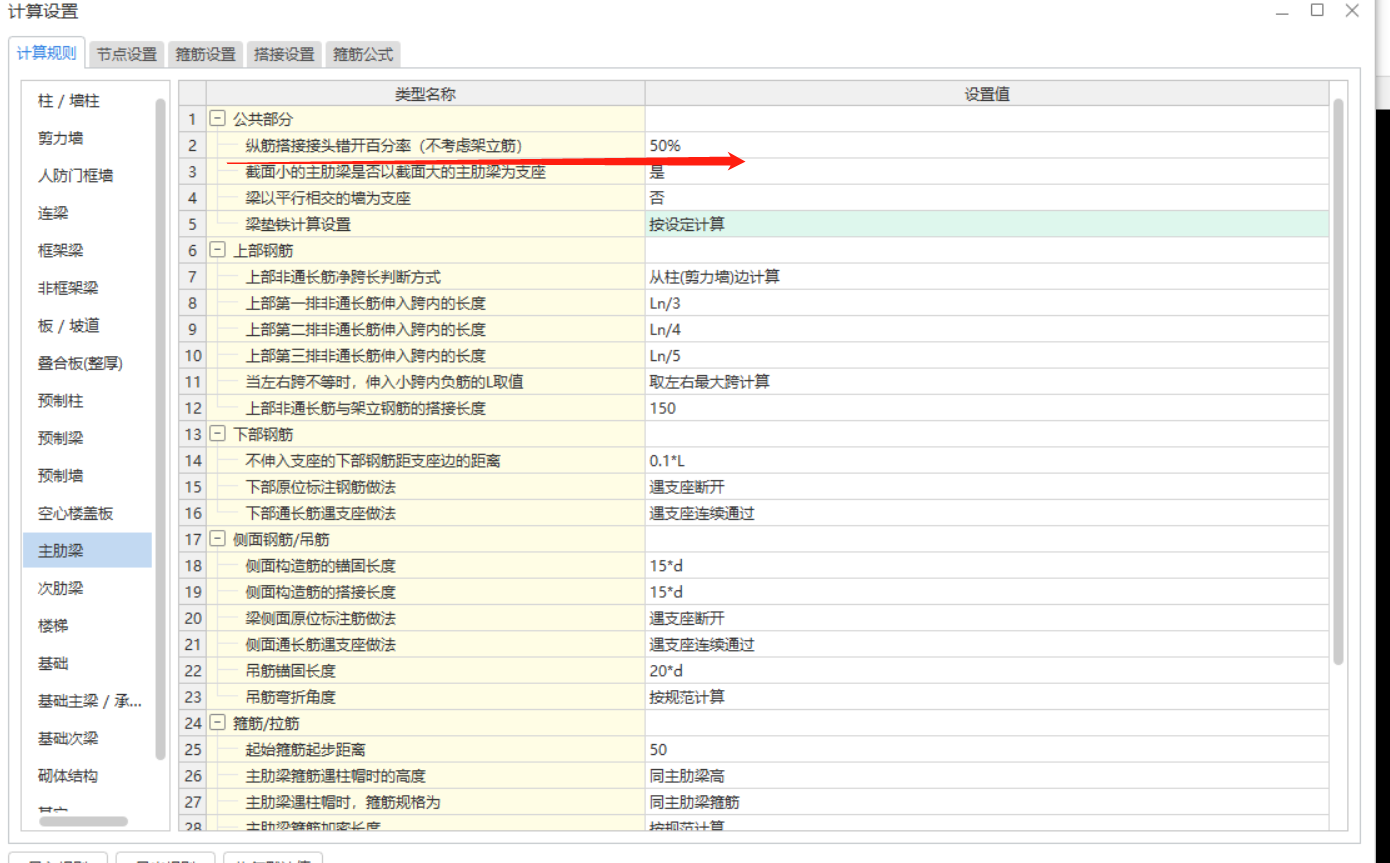Select 柱 / 墙柱 in the component list

pos(88,101)
